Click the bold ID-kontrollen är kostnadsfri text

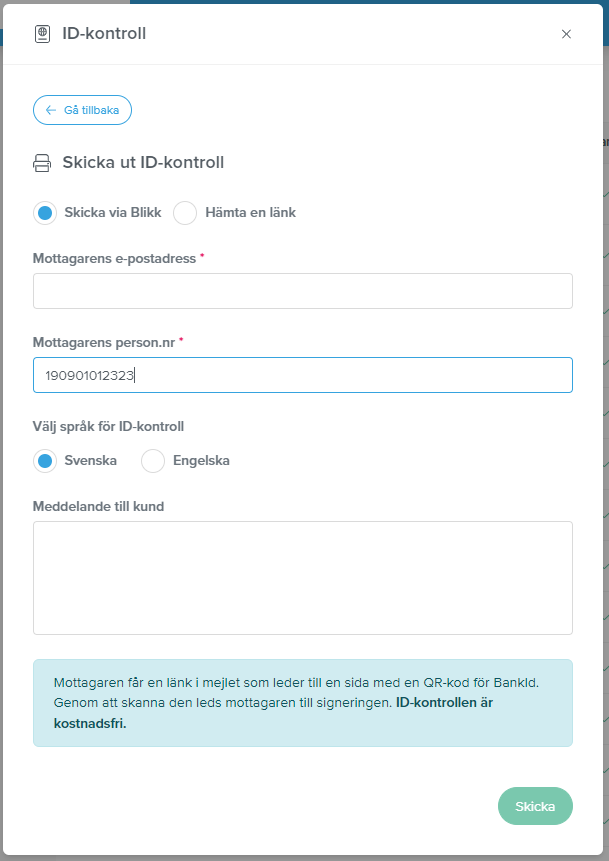pyautogui.click(x=273, y=713)
